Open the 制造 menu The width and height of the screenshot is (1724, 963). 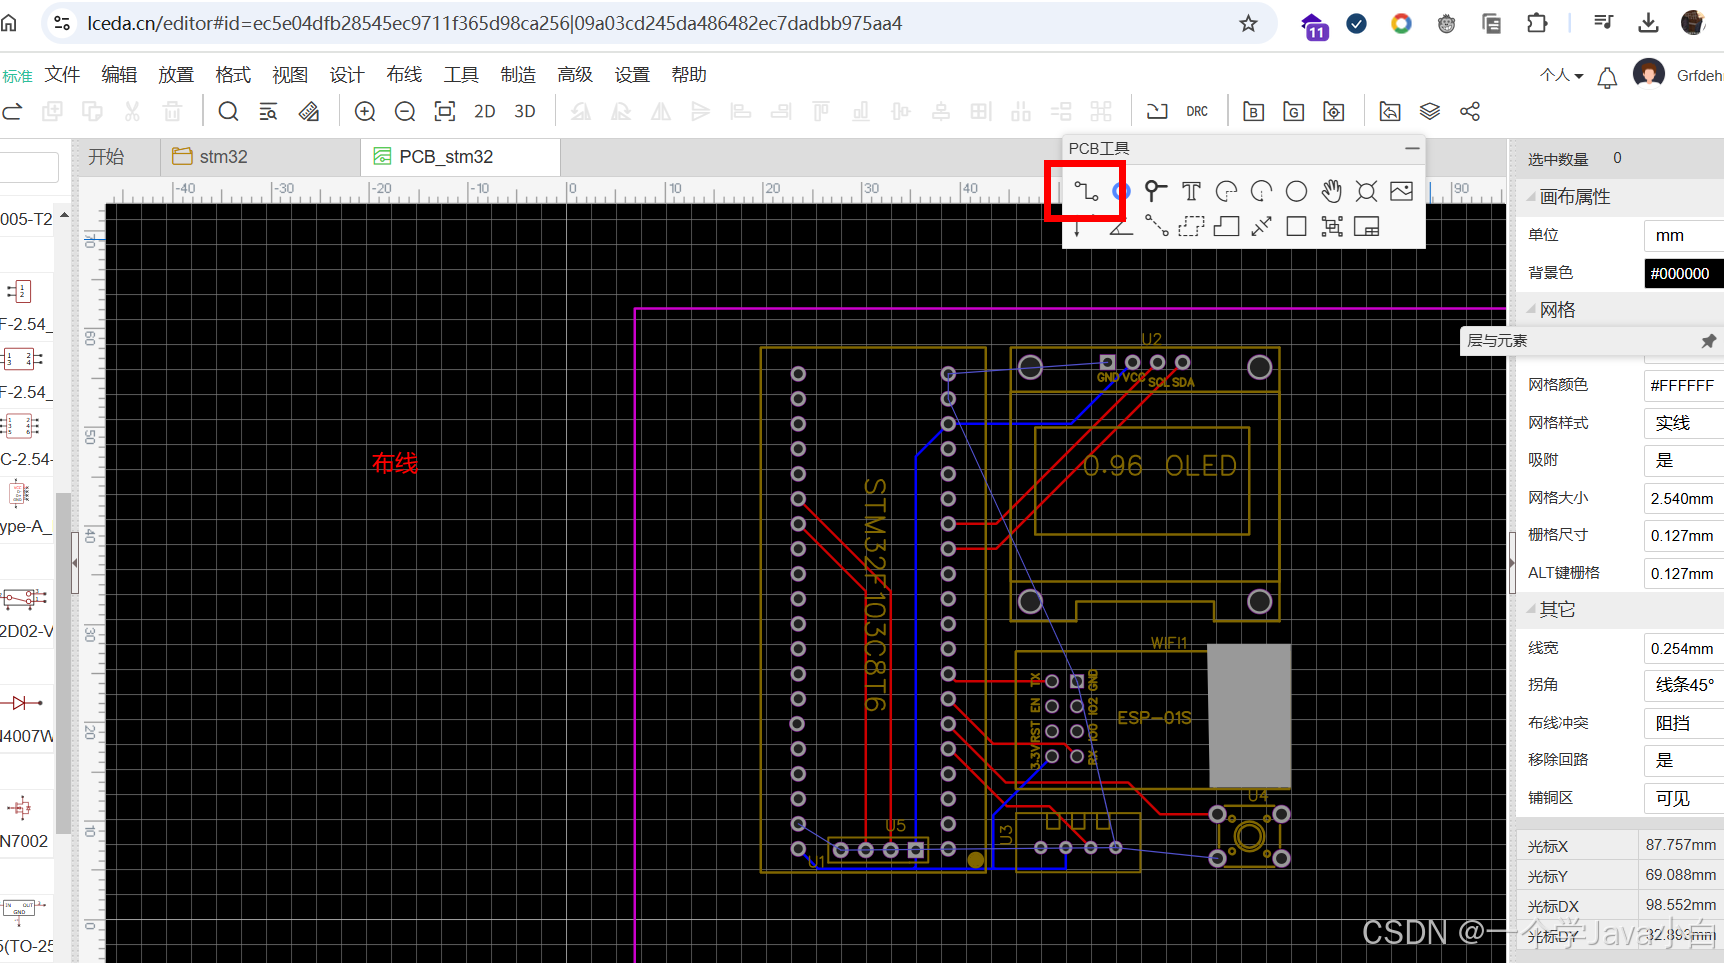click(518, 75)
